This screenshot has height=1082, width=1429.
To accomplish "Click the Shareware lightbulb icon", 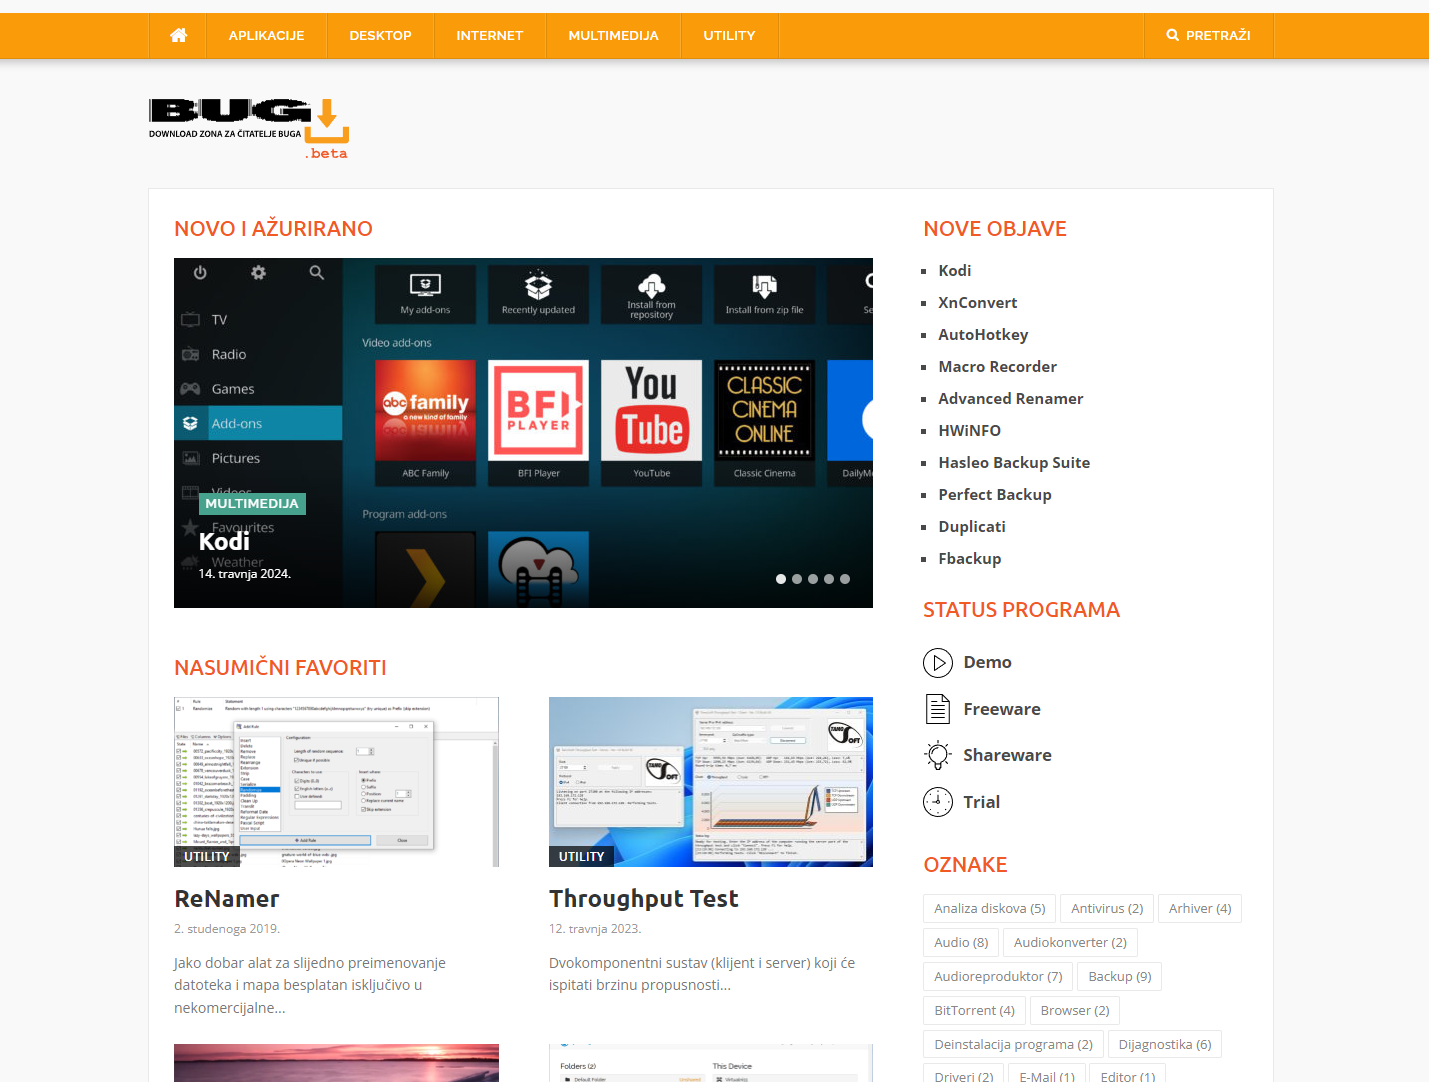I will [x=937, y=755].
